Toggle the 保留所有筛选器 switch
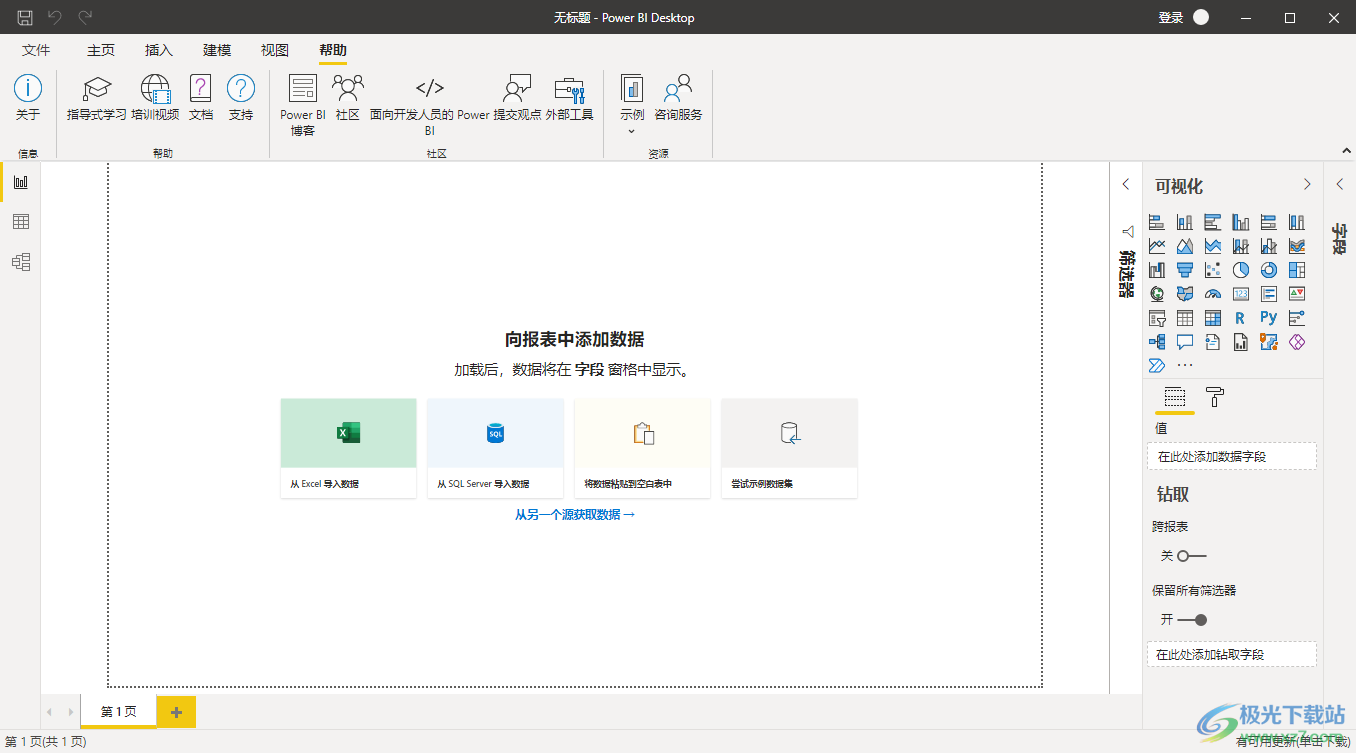 1192,620
